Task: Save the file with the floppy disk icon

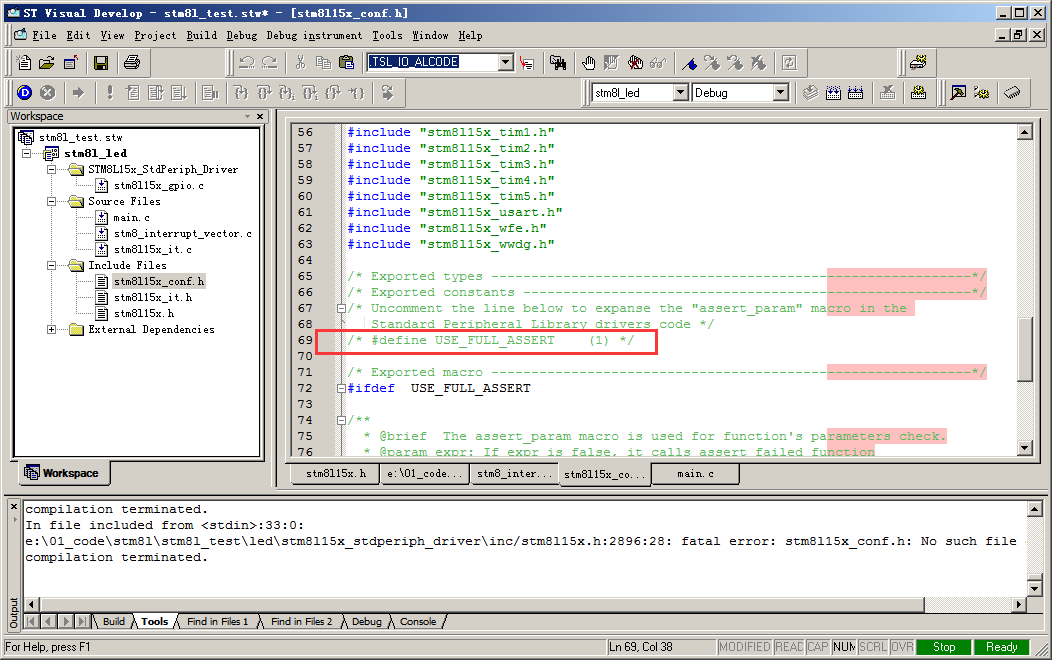Action: (101, 63)
